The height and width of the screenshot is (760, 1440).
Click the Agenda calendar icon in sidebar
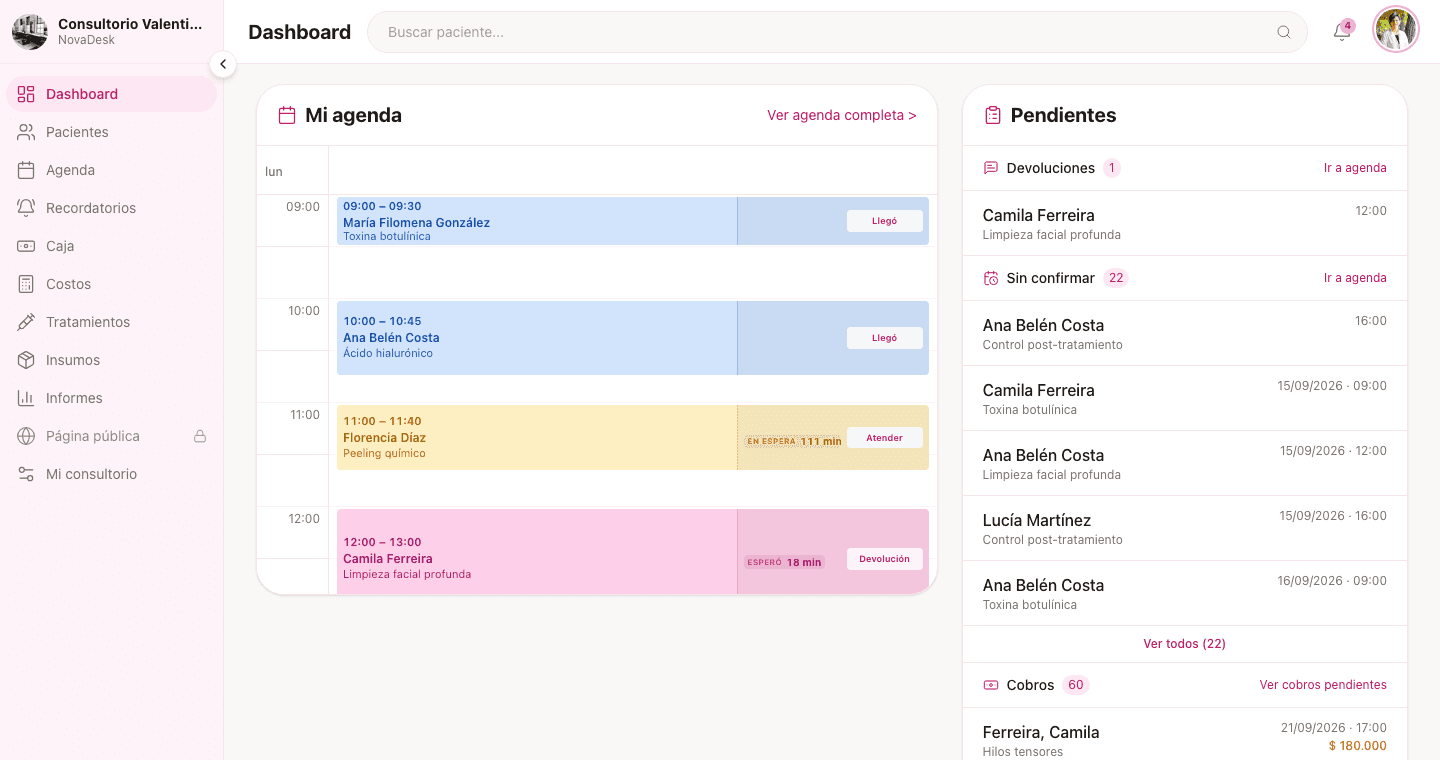click(x=26, y=170)
